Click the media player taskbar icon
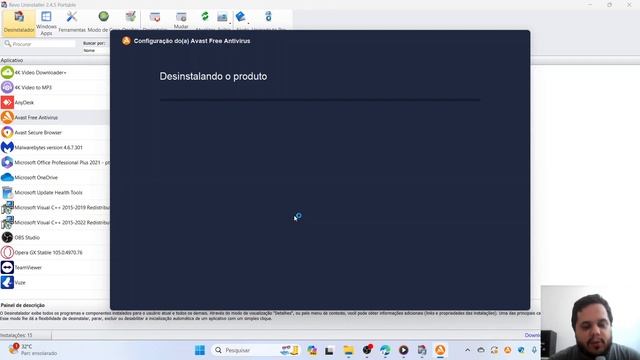 click(x=403, y=350)
